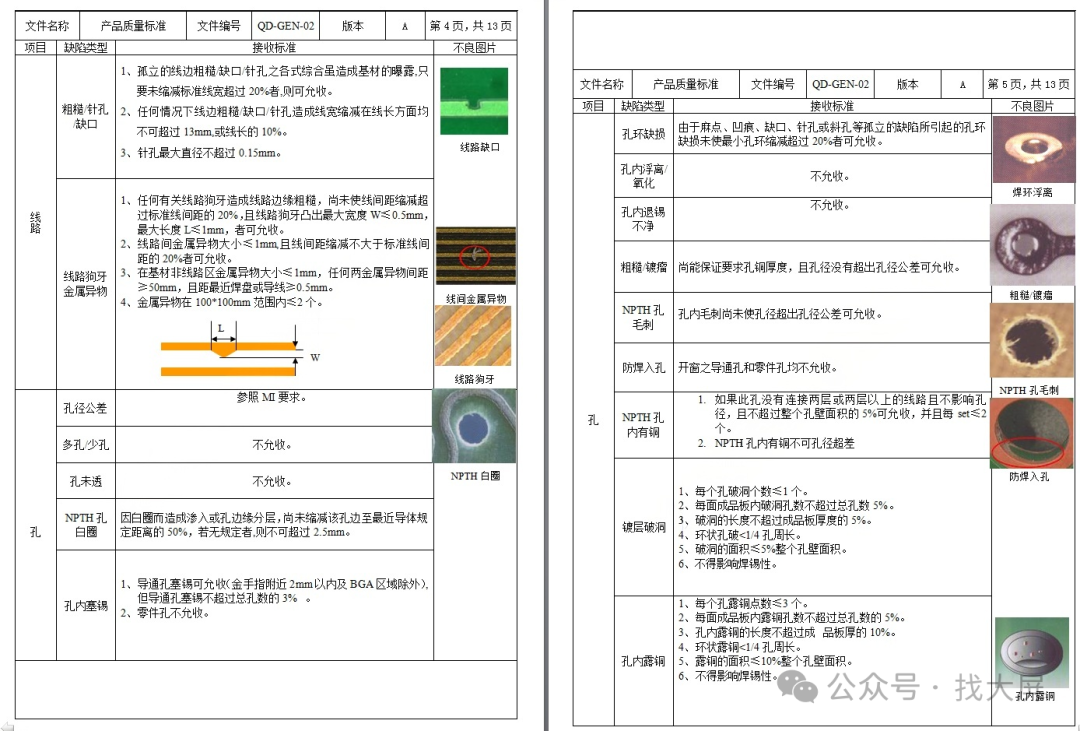Click '接收标准' column header on page 4
The width and height of the screenshot is (1080, 731).
(x=274, y=48)
